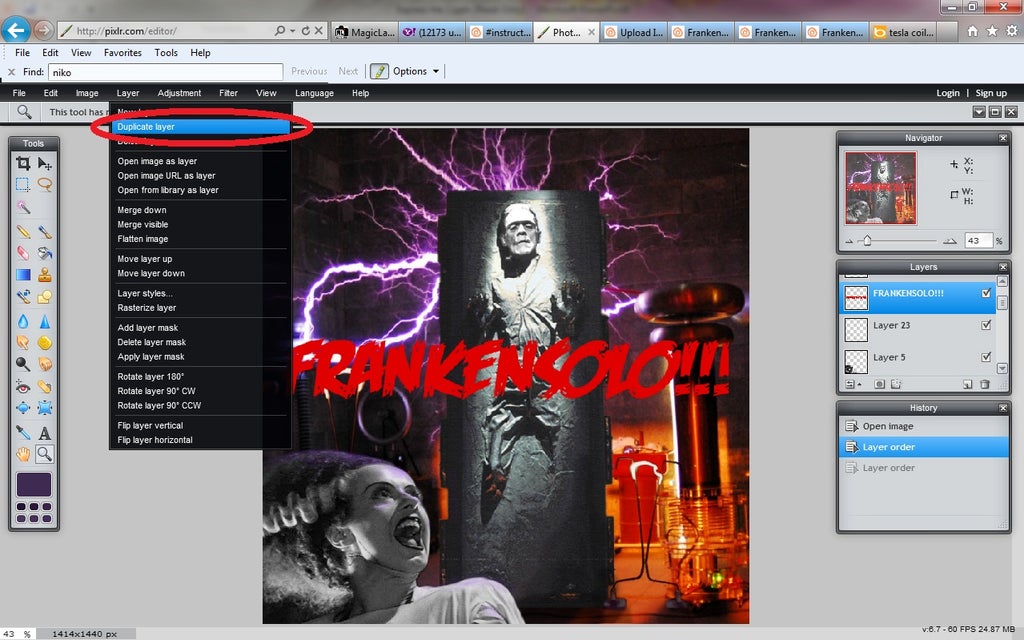1024x640 pixels.
Task: Click the Login link
Action: coord(948,93)
